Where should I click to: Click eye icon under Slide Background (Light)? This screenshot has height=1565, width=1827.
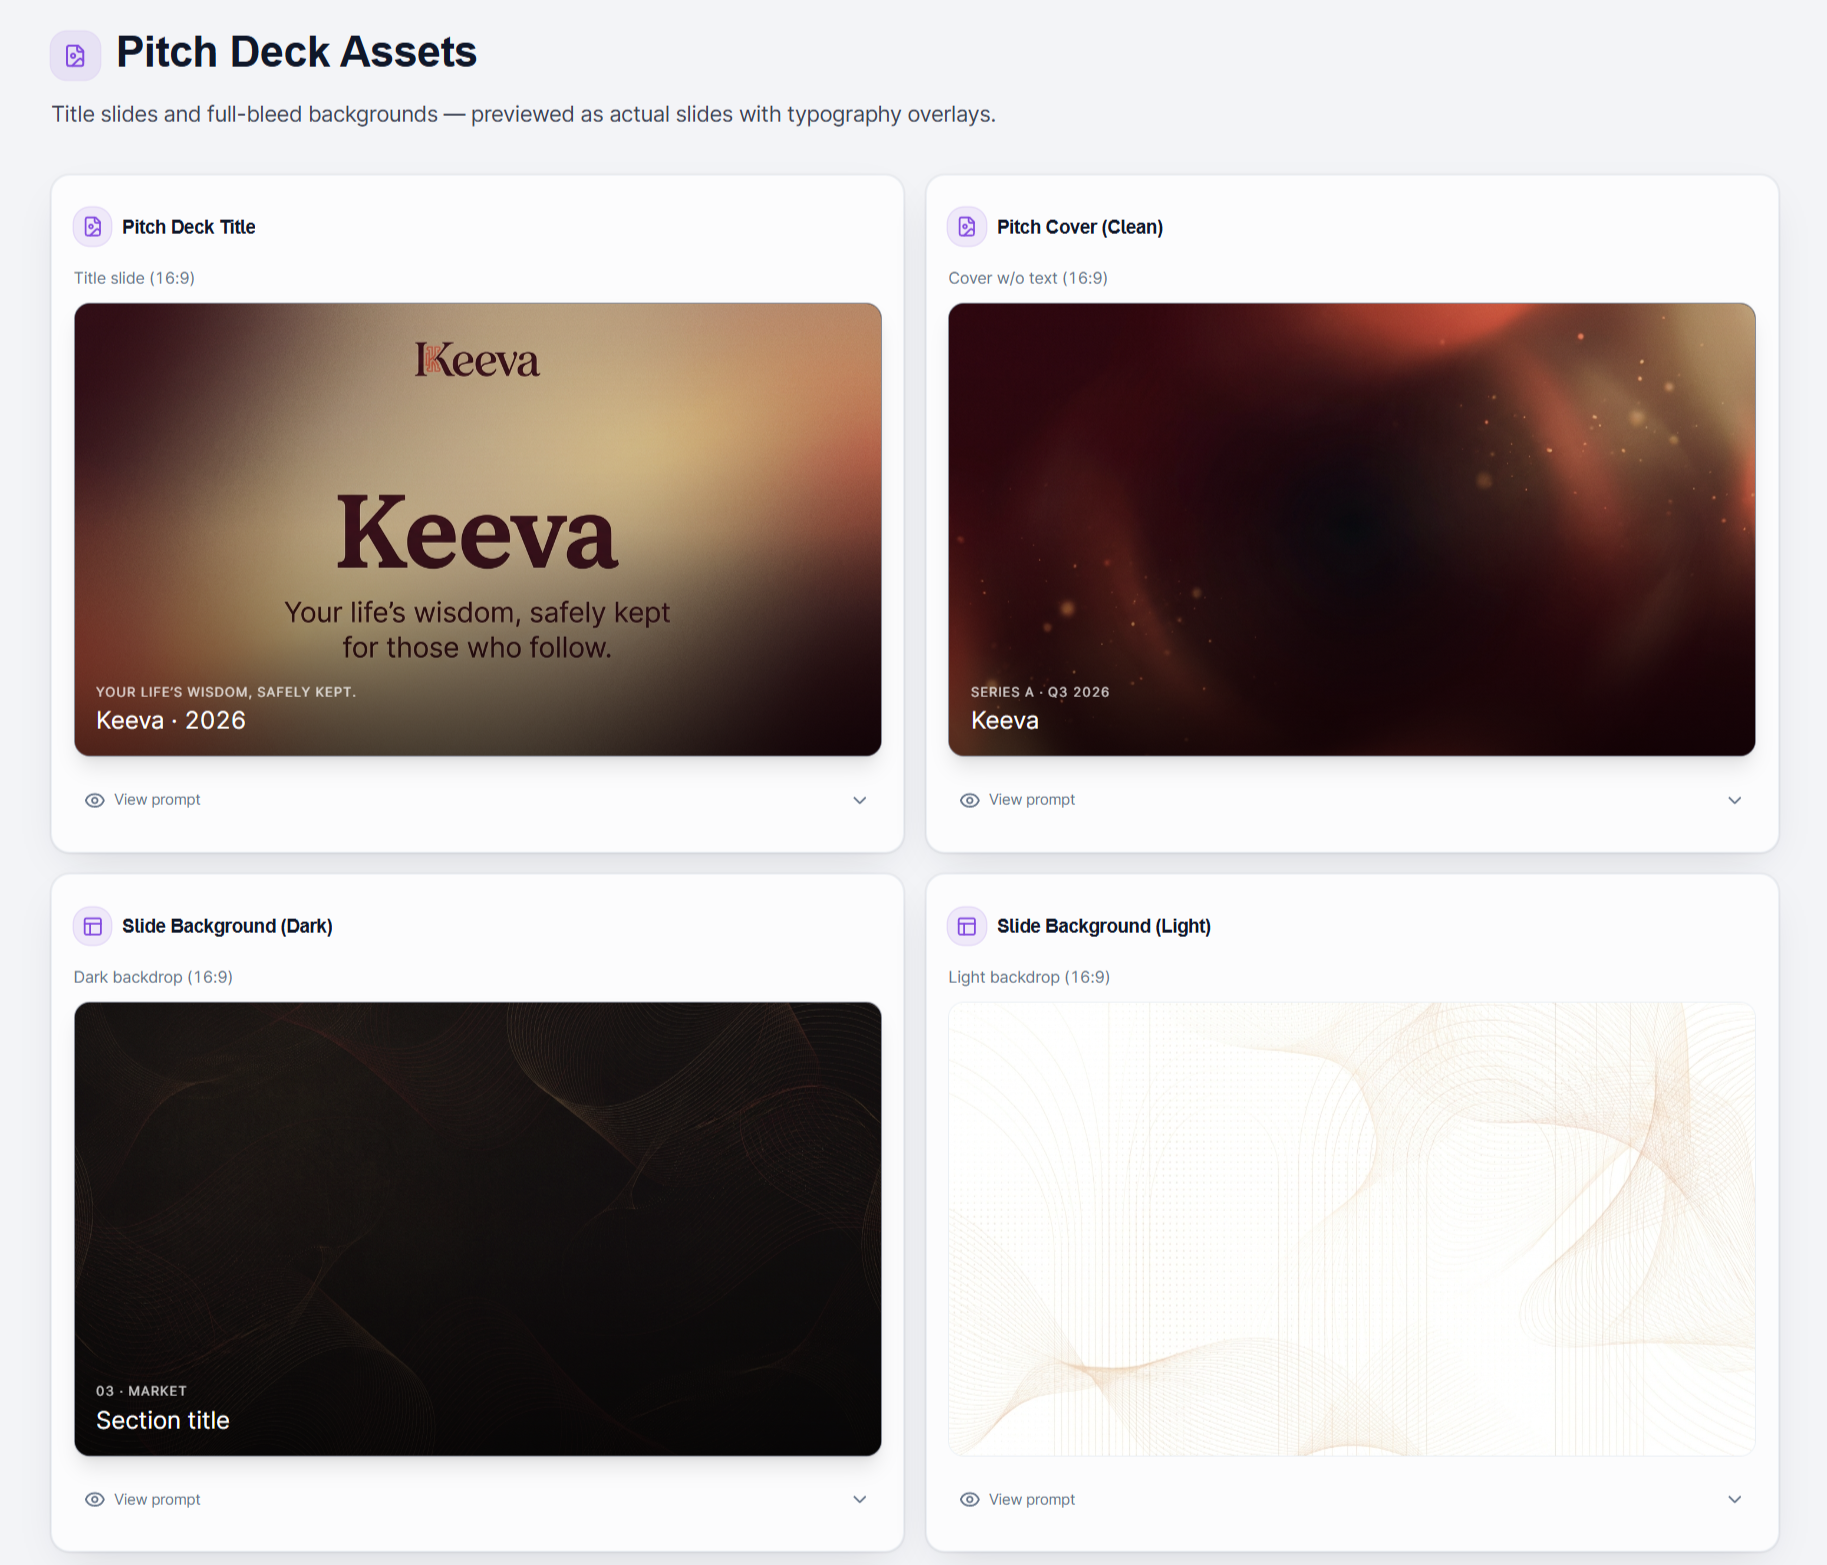[969, 1499]
